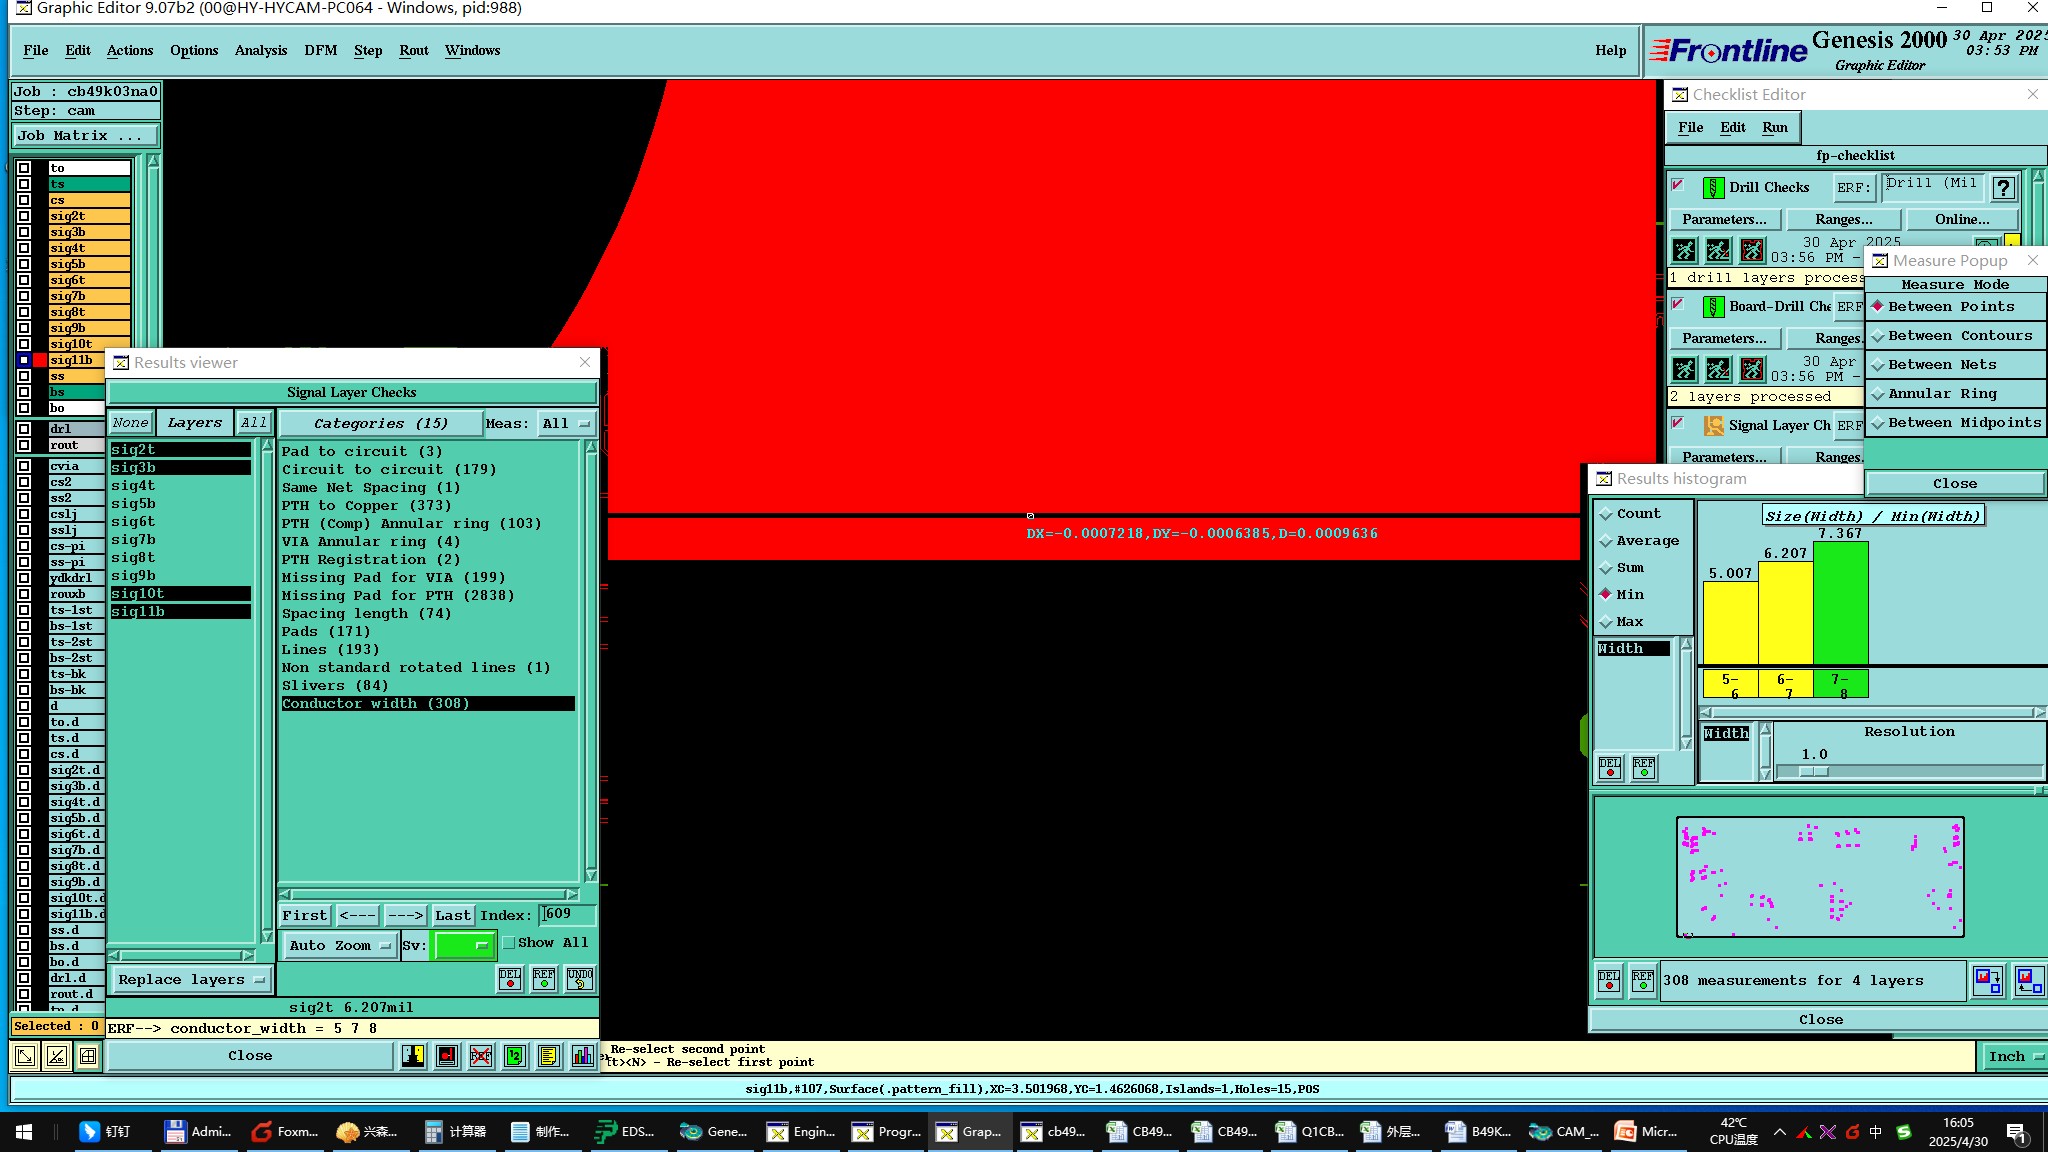Click the histogram import-from-layer icon
This screenshot has width=2048, height=1152.
coord(2029,980)
